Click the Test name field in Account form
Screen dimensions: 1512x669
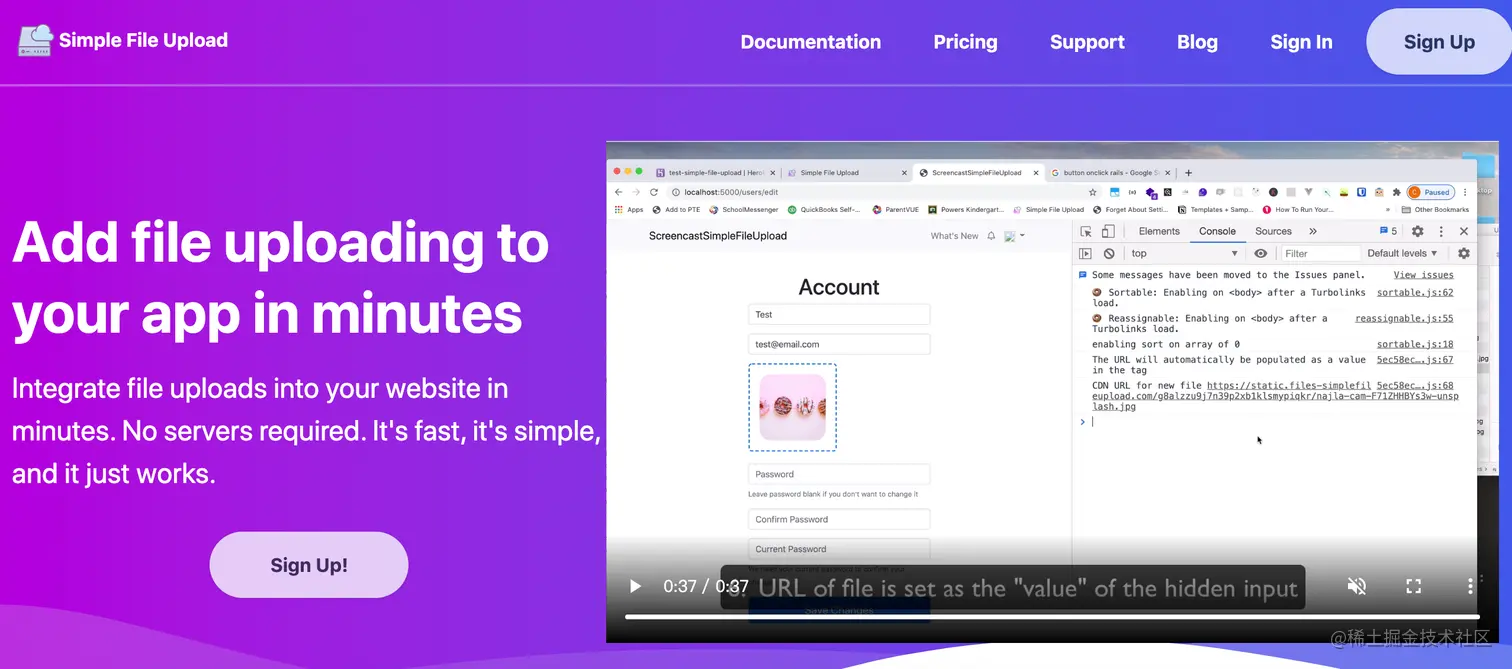point(839,315)
